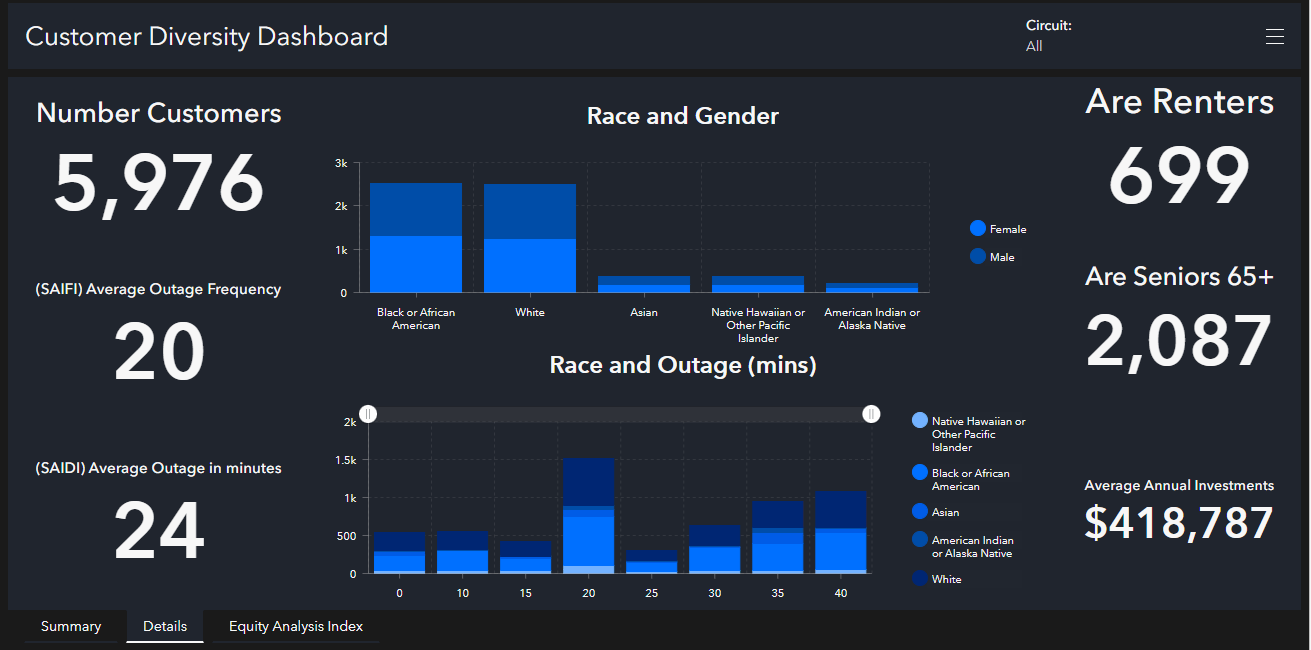
Task: Click the left handle of the outage range slider
Action: [x=368, y=413]
